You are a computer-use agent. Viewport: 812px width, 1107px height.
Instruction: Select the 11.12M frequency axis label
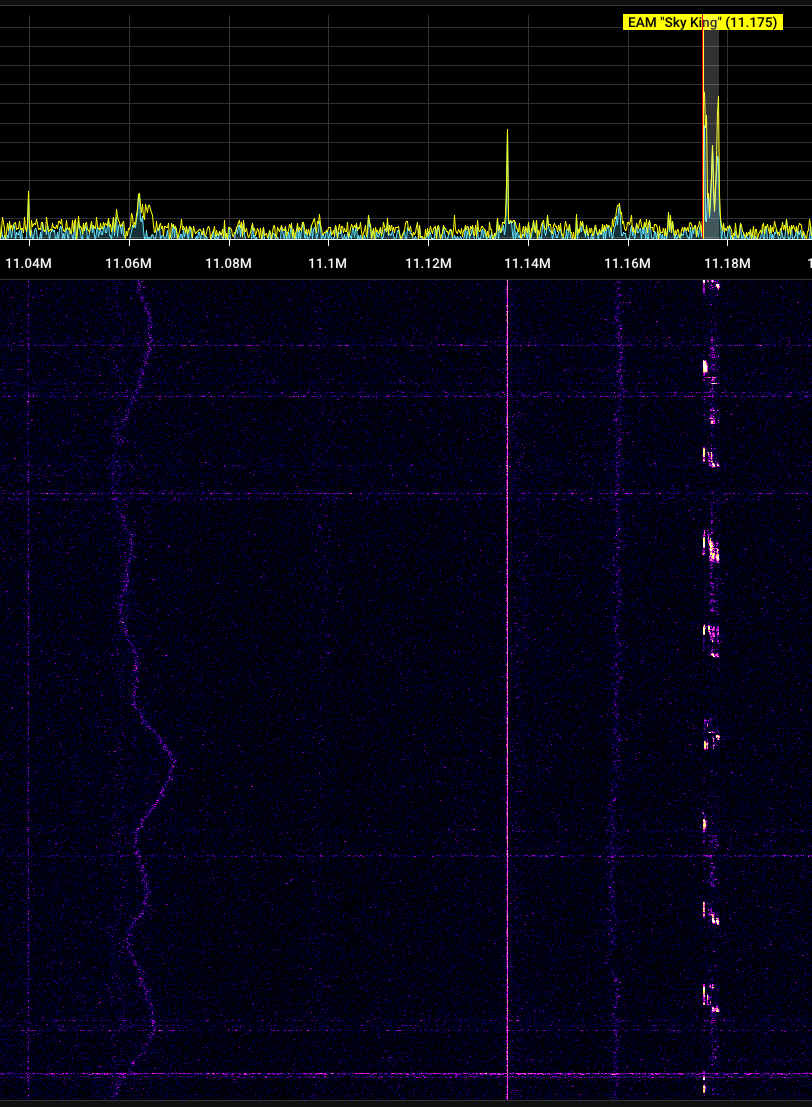click(428, 264)
